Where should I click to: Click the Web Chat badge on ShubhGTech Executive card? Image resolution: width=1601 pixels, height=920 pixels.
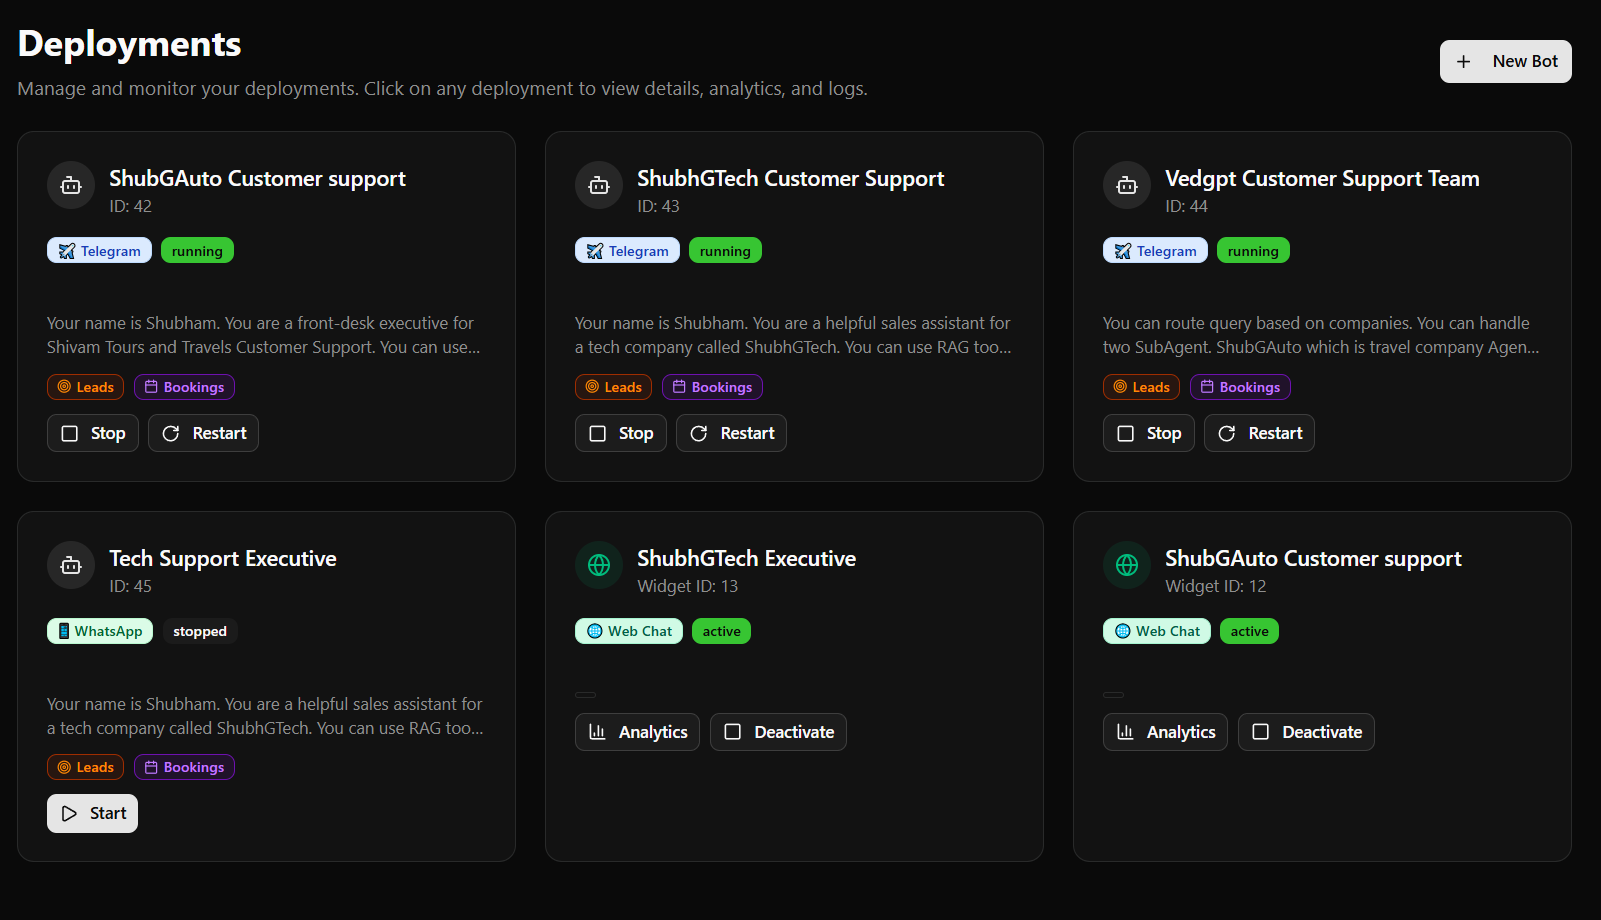pos(629,631)
